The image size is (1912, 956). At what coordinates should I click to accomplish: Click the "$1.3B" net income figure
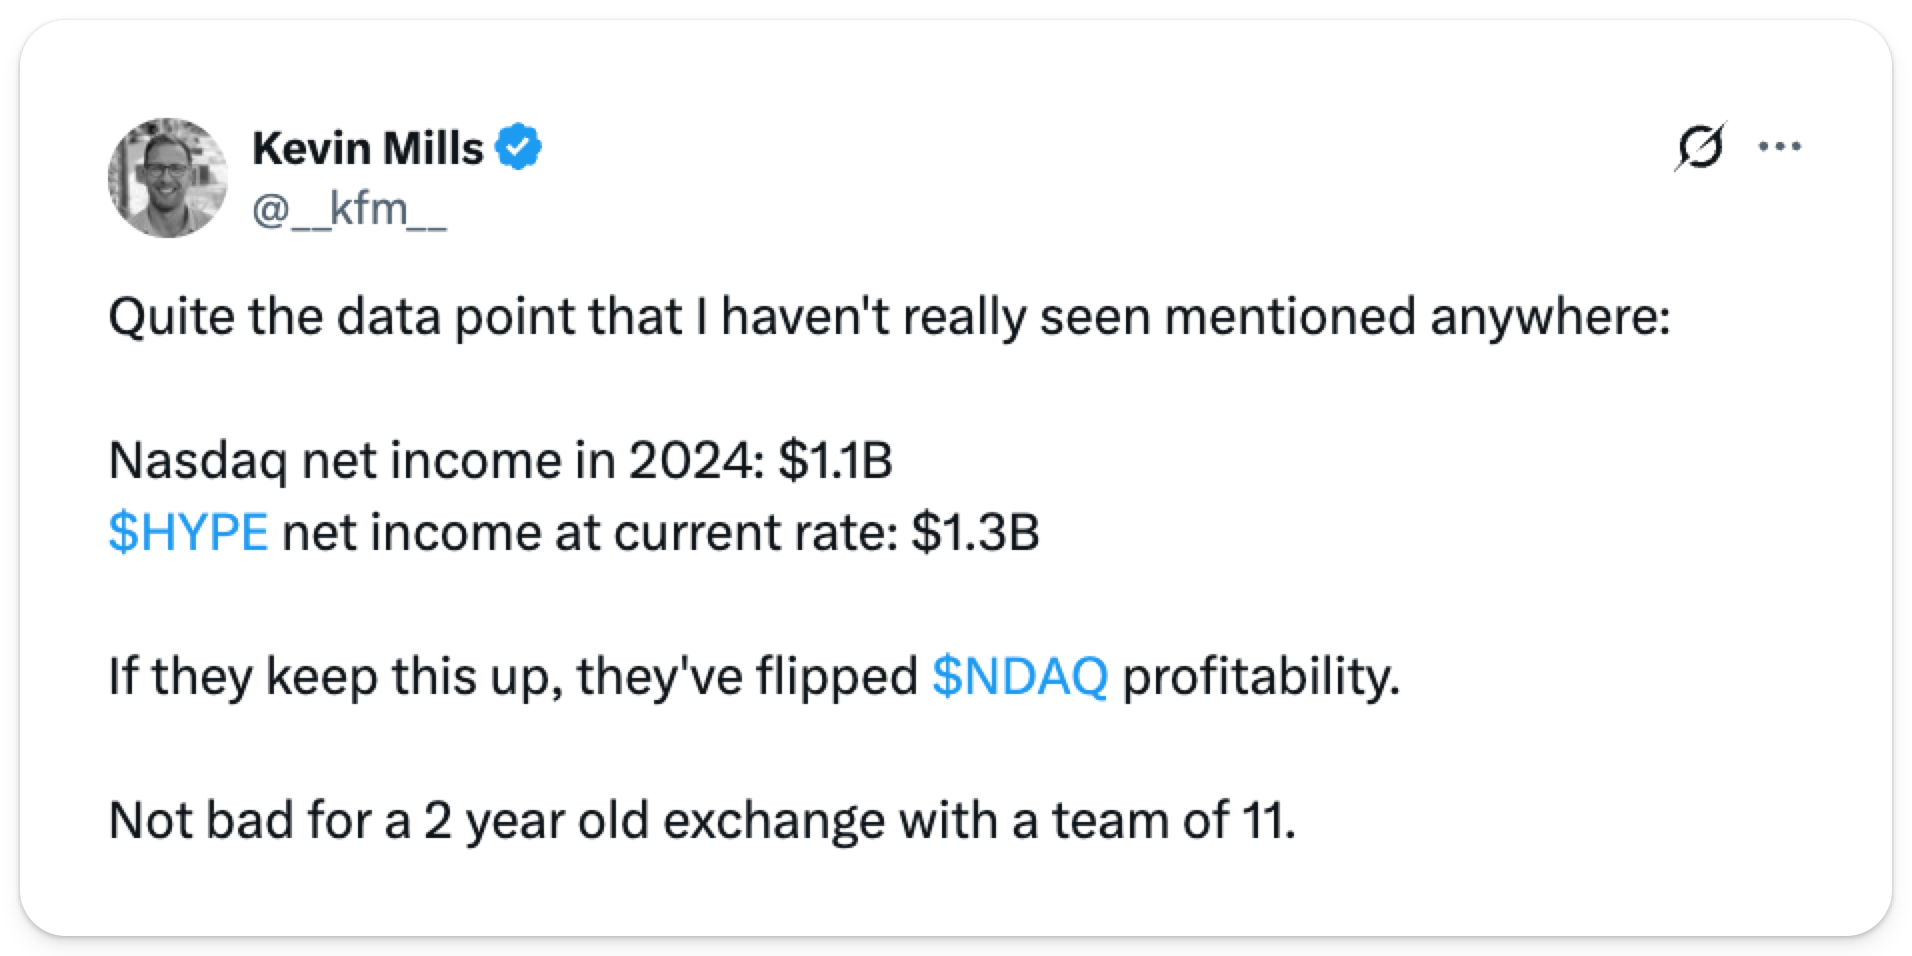[x=975, y=532]
